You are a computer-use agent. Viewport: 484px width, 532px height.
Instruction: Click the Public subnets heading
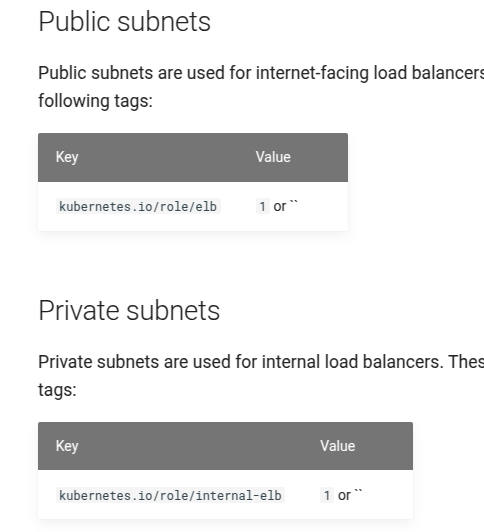[x=124, y=22]
